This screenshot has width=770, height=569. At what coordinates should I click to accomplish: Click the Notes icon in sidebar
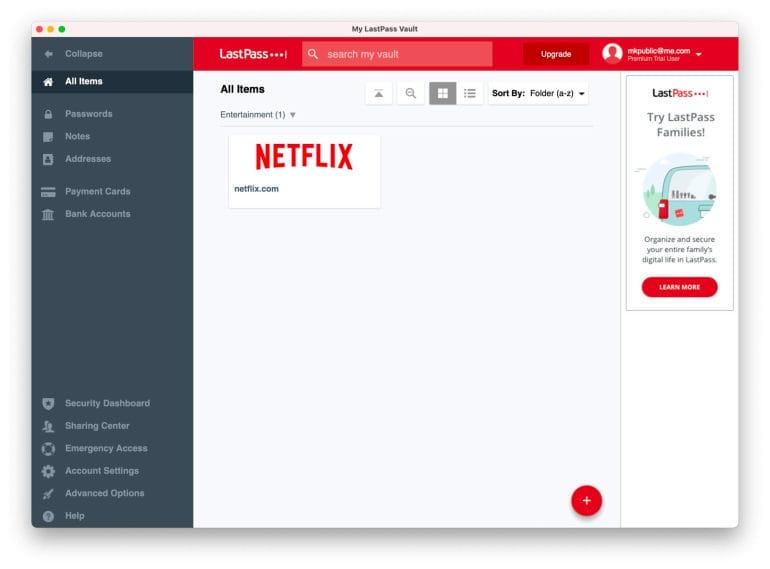[48, 137]
